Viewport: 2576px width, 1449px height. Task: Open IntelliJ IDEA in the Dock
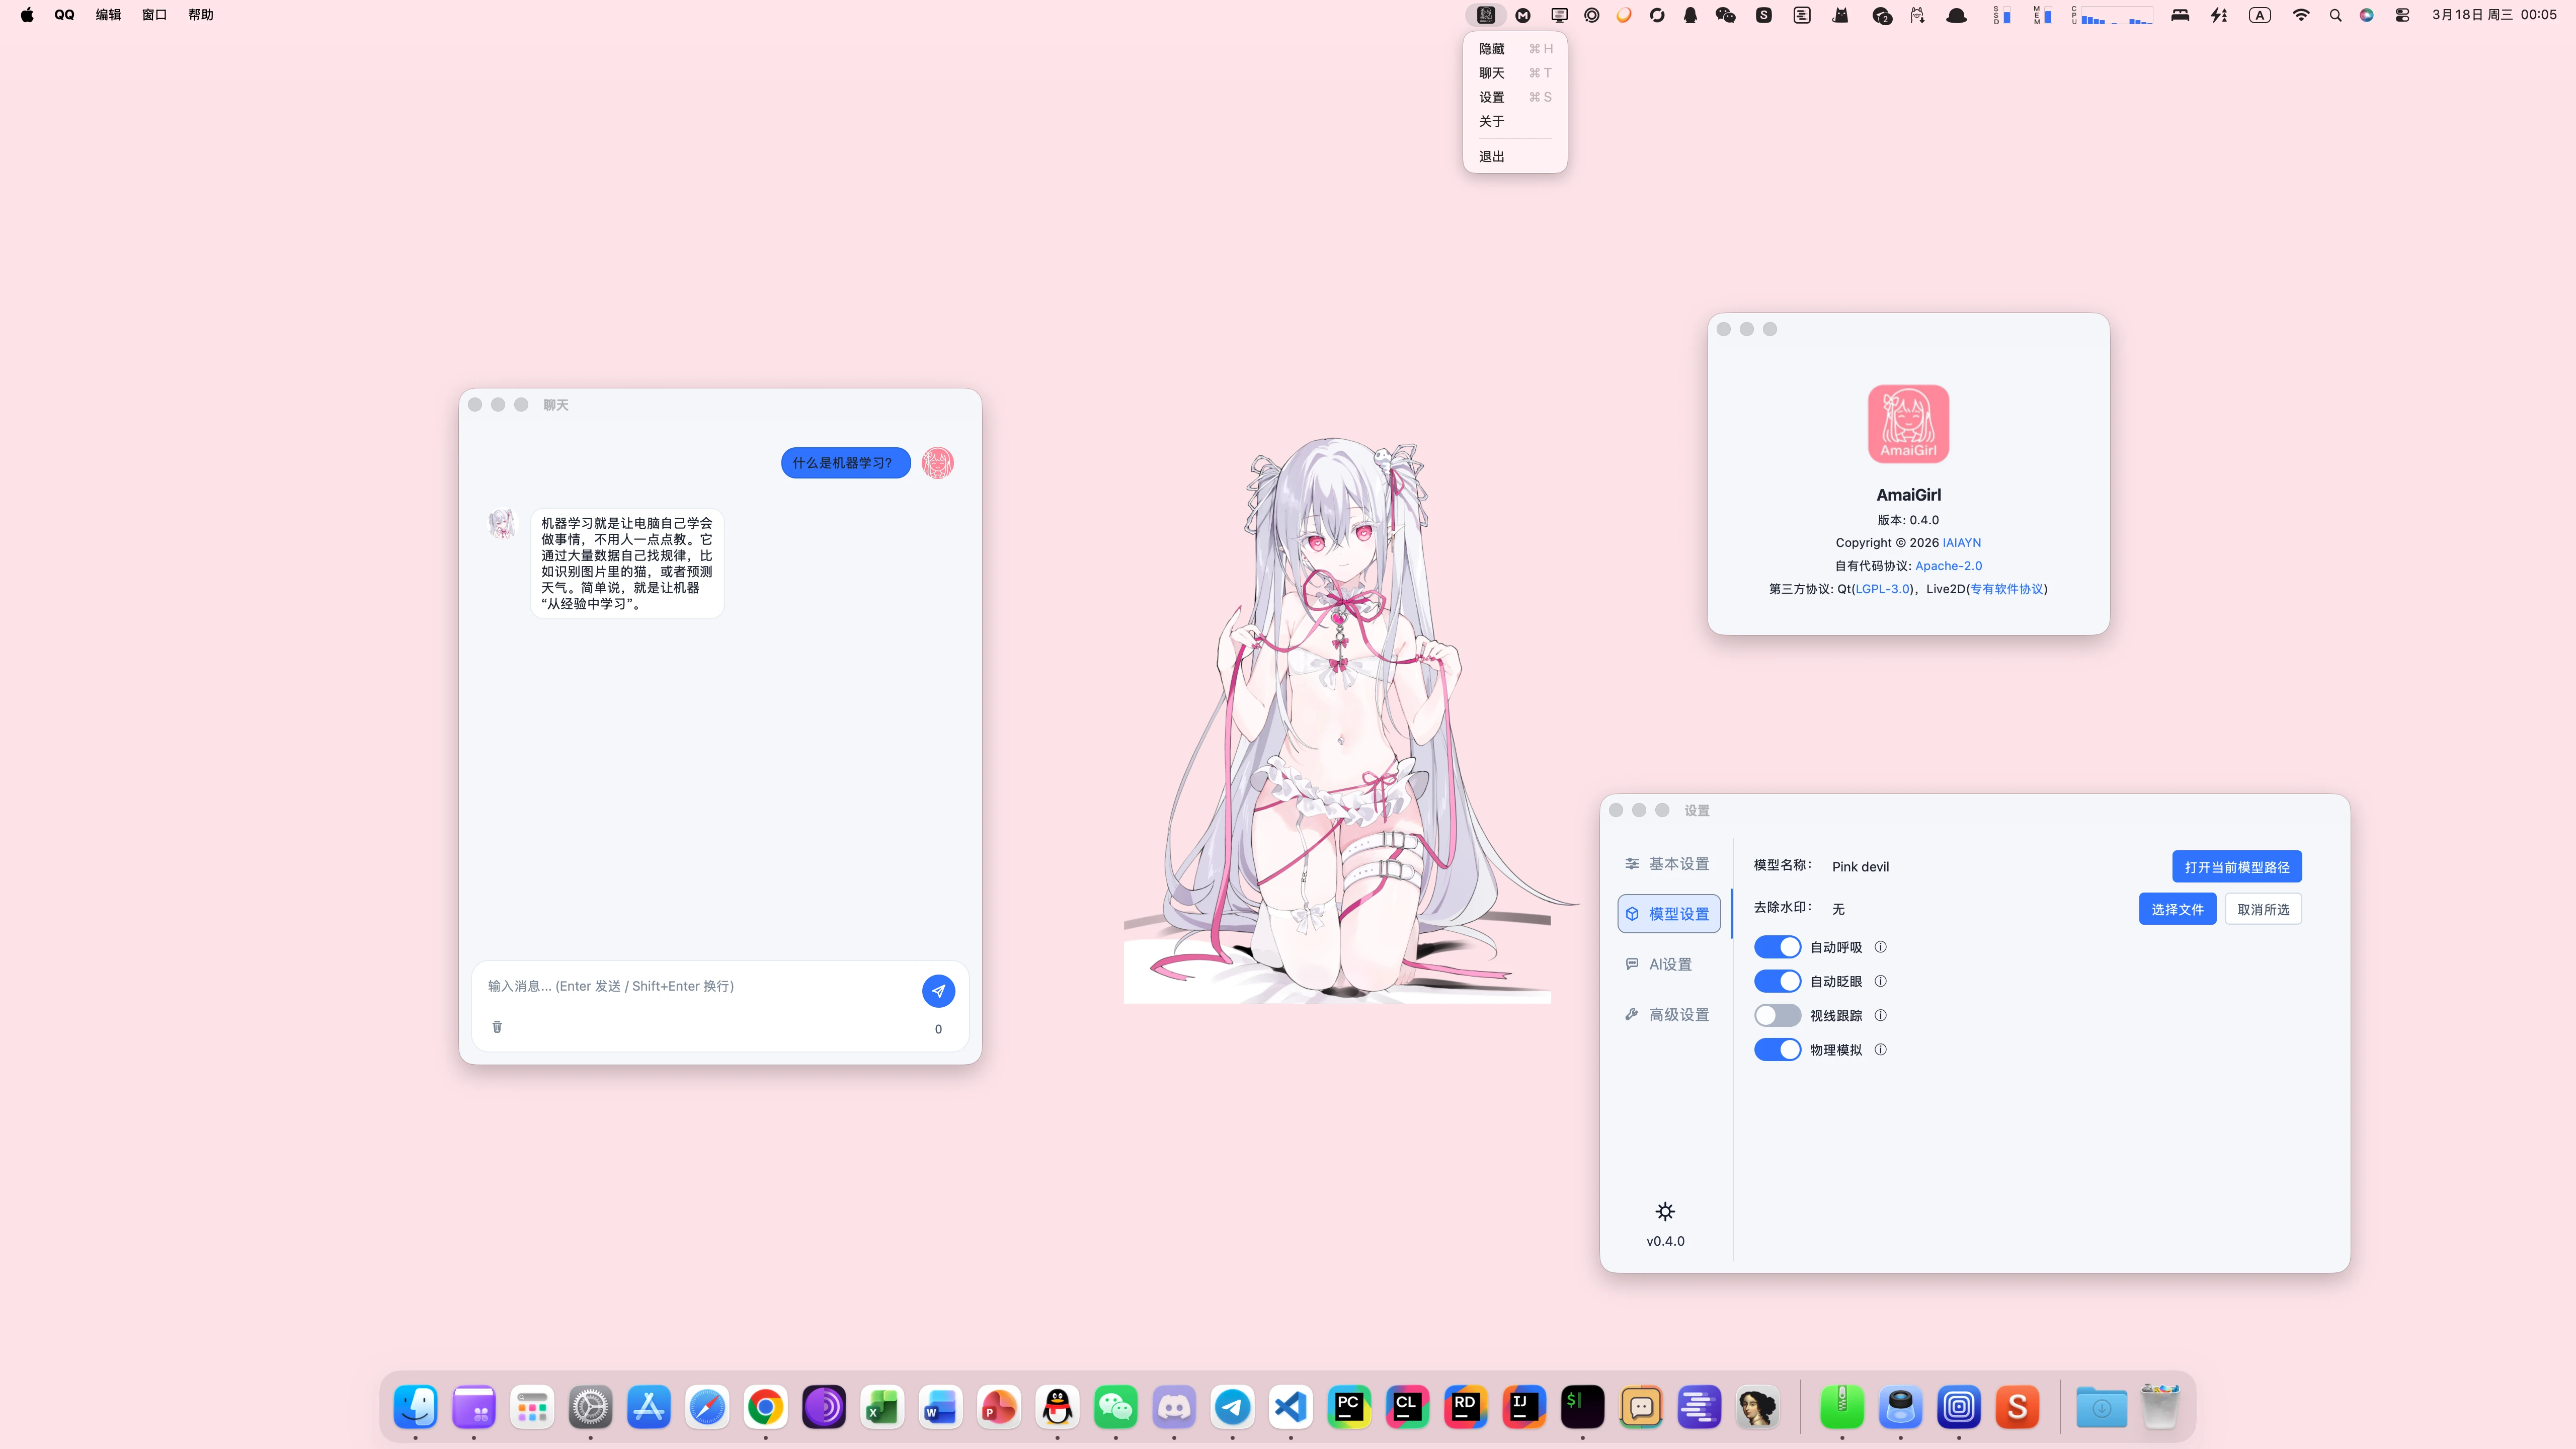1524,1407
